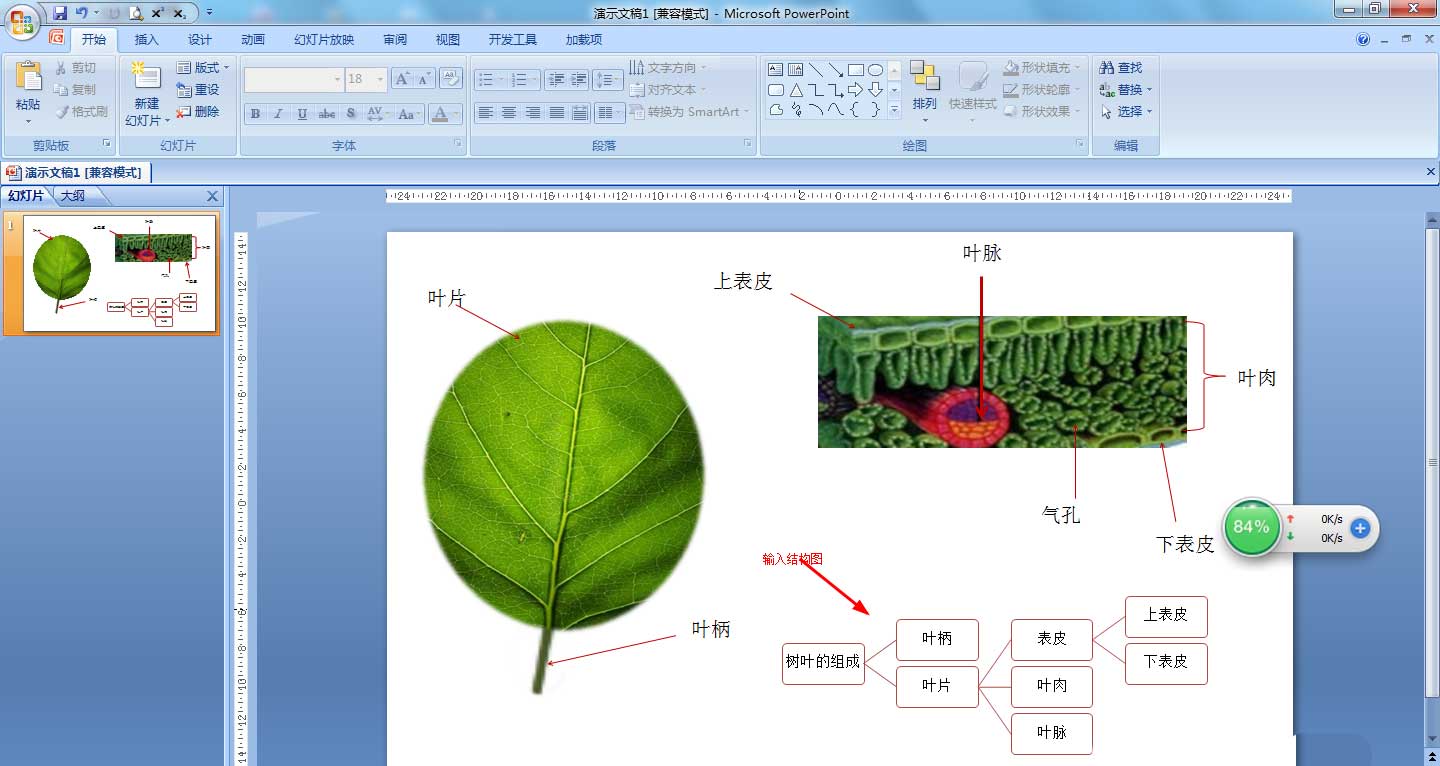Open 查找 (Find) in the editing group
This screenshot has height=766, width=1440.
pos(1122,67)
